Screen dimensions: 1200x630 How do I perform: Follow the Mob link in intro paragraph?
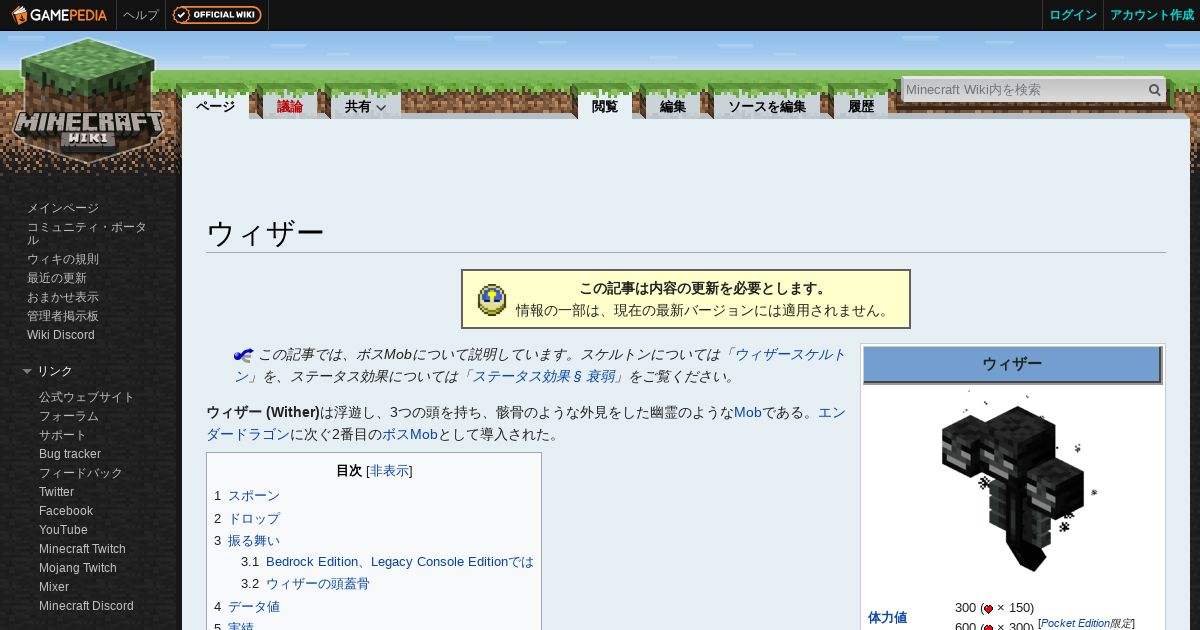coord(748,412)
